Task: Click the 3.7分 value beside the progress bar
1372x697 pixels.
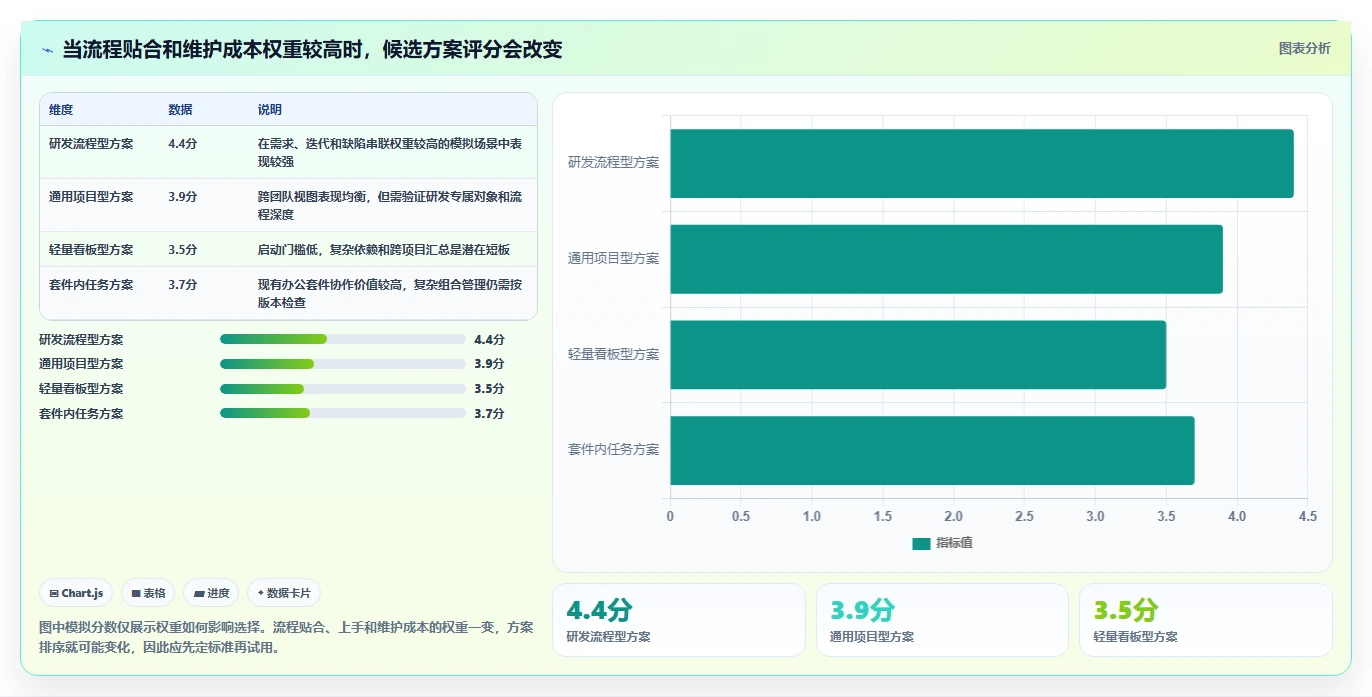Action: point(490,414)
